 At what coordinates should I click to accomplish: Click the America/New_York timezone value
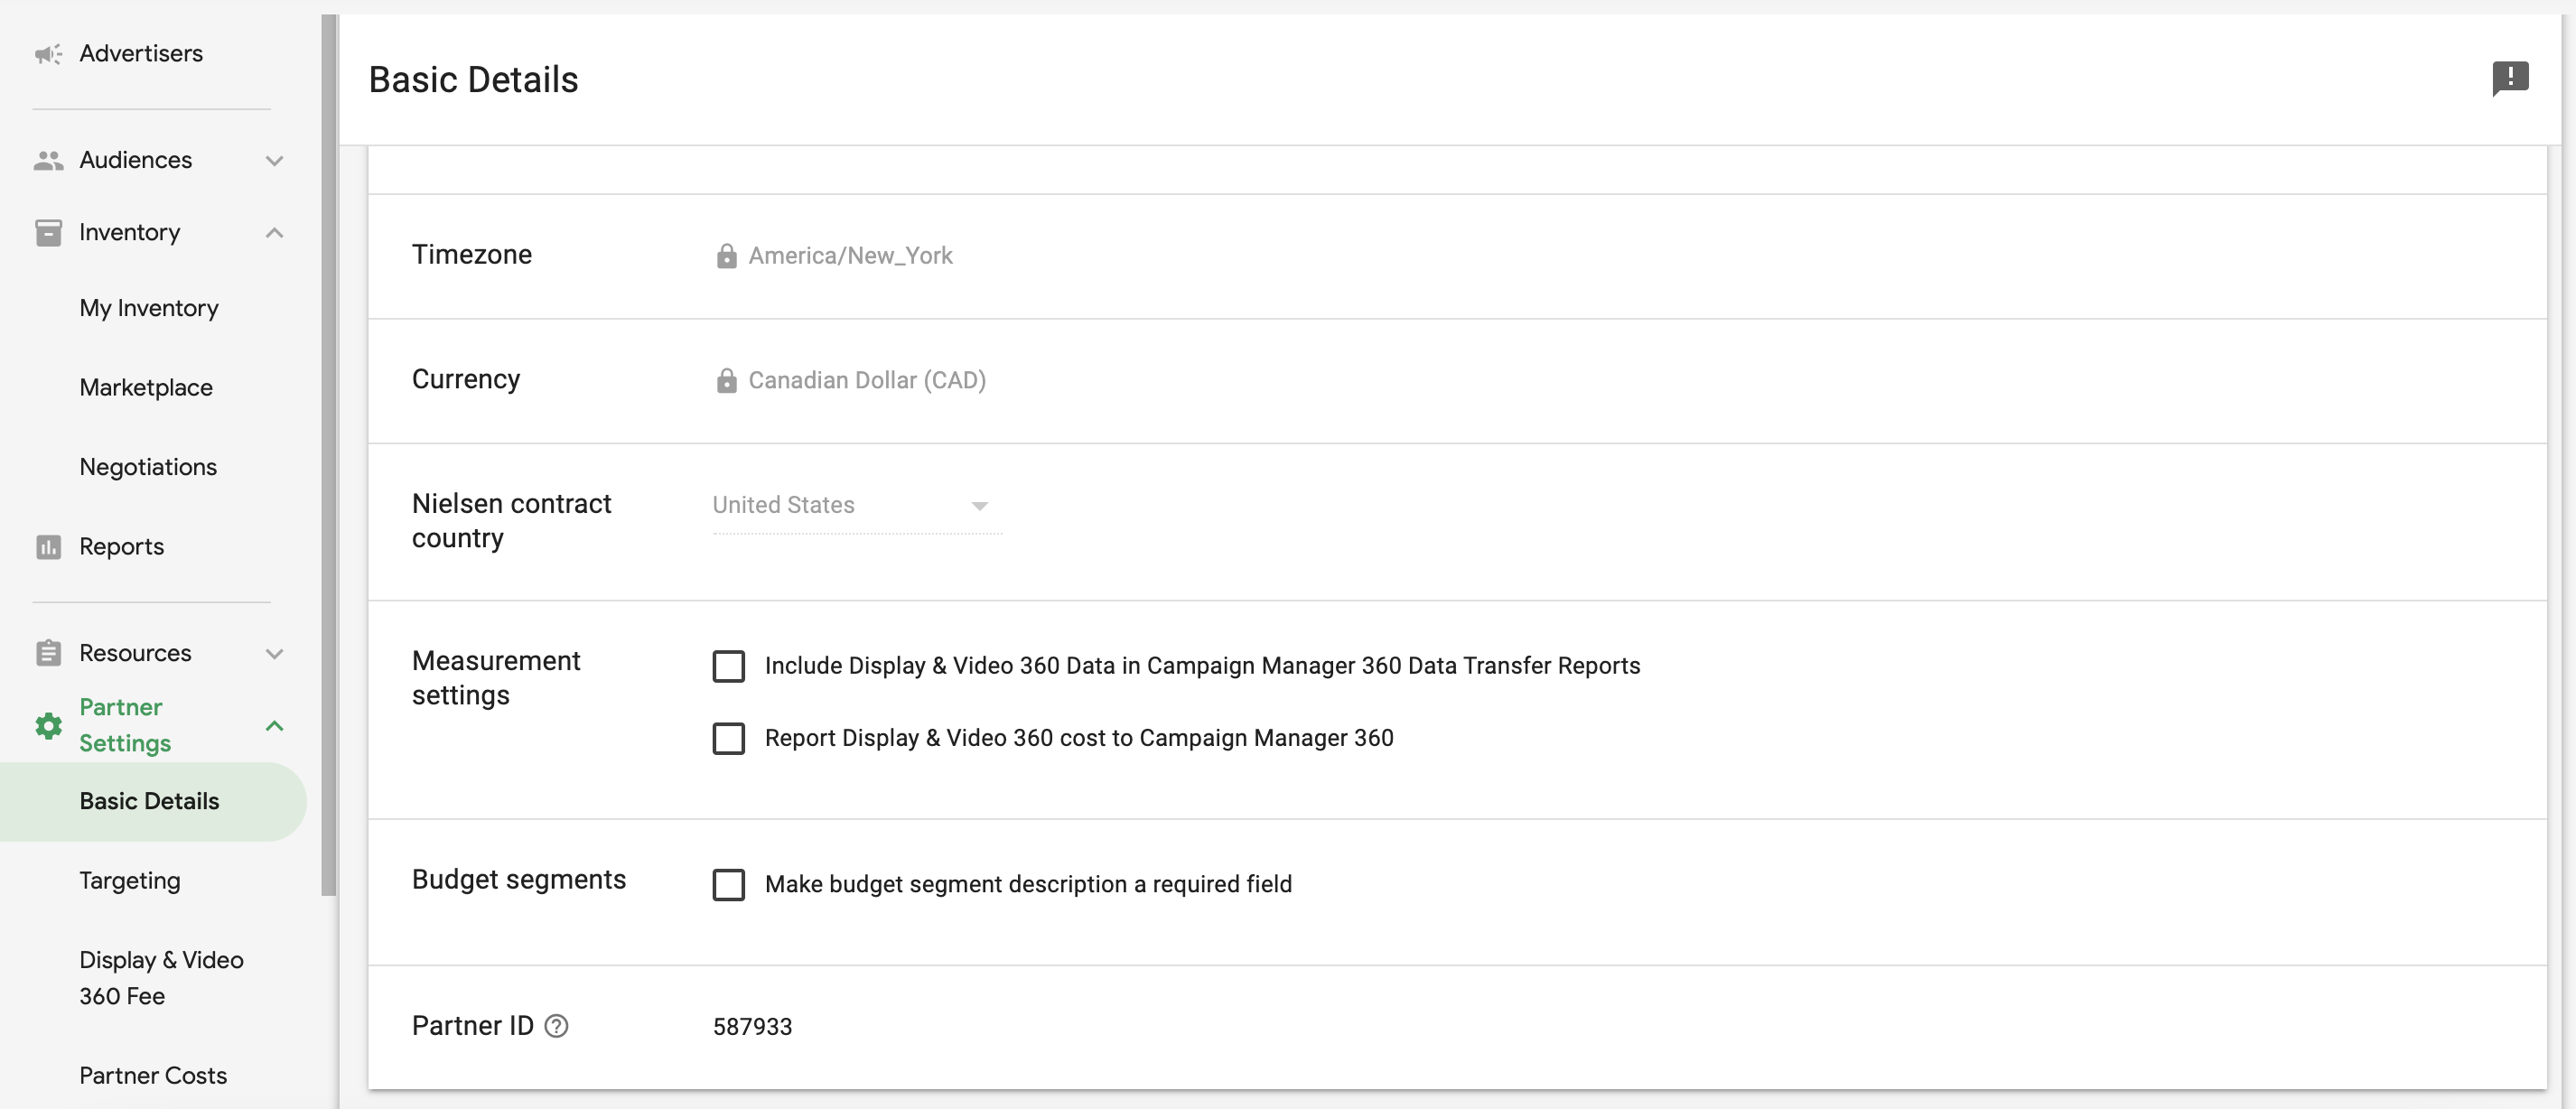pyautogui.click(x=850, y=256)
